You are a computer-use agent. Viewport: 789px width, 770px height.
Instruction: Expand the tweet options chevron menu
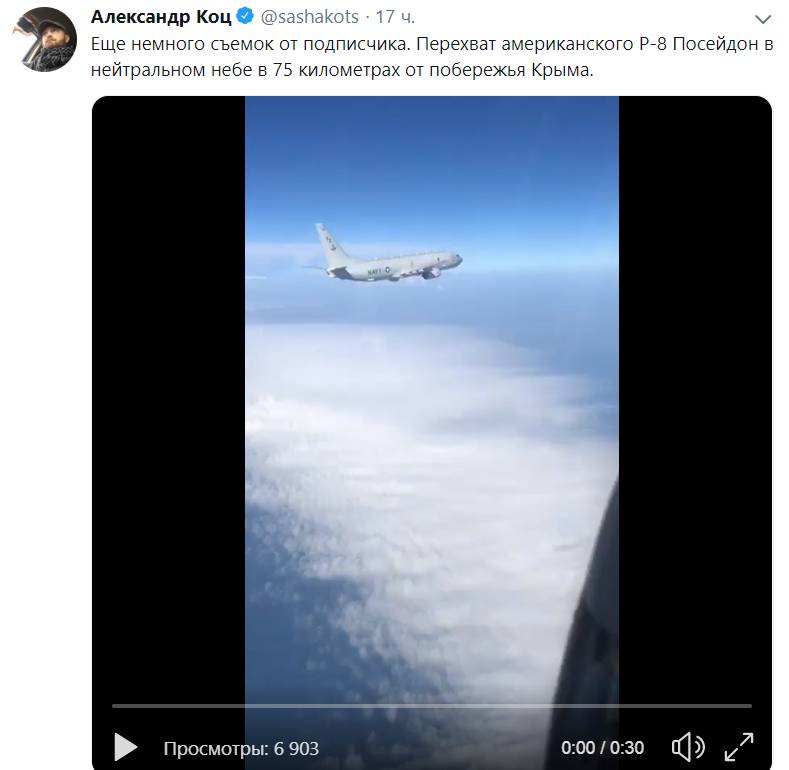(x=763, y=19)
